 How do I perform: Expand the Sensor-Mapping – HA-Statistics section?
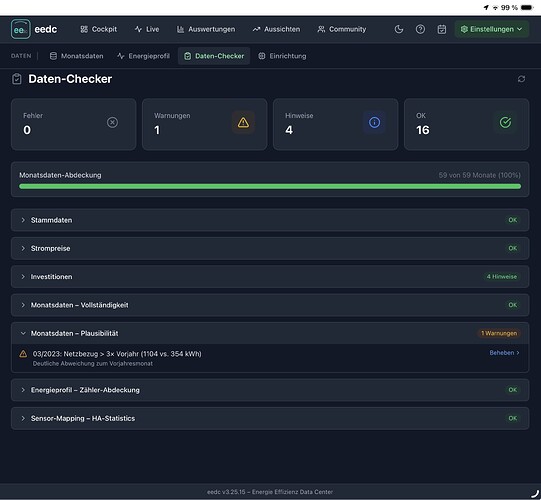pyautogui.click(x=270, y=418)
